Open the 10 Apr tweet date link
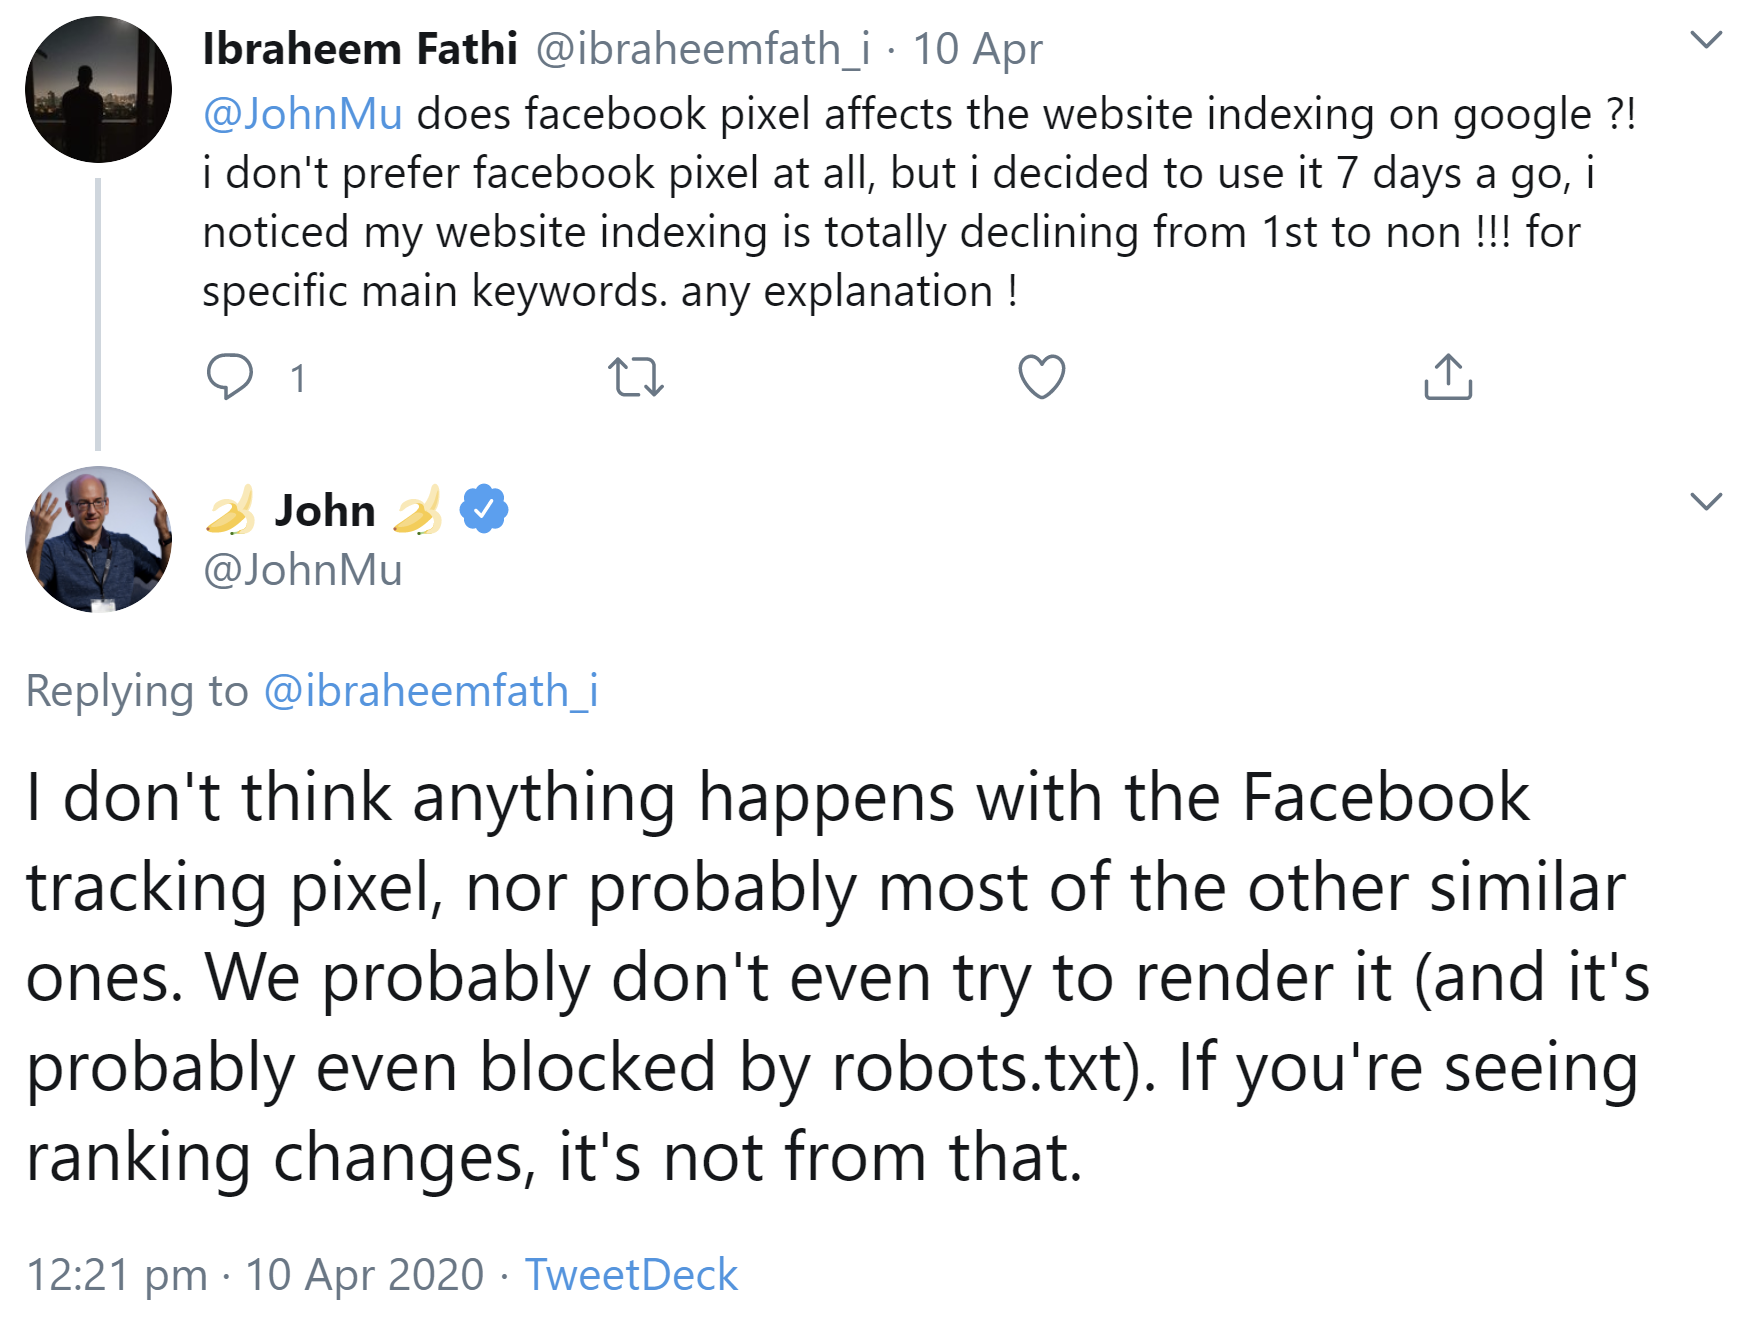This screenshot has height=1318, width=1756. pos(977,49)
